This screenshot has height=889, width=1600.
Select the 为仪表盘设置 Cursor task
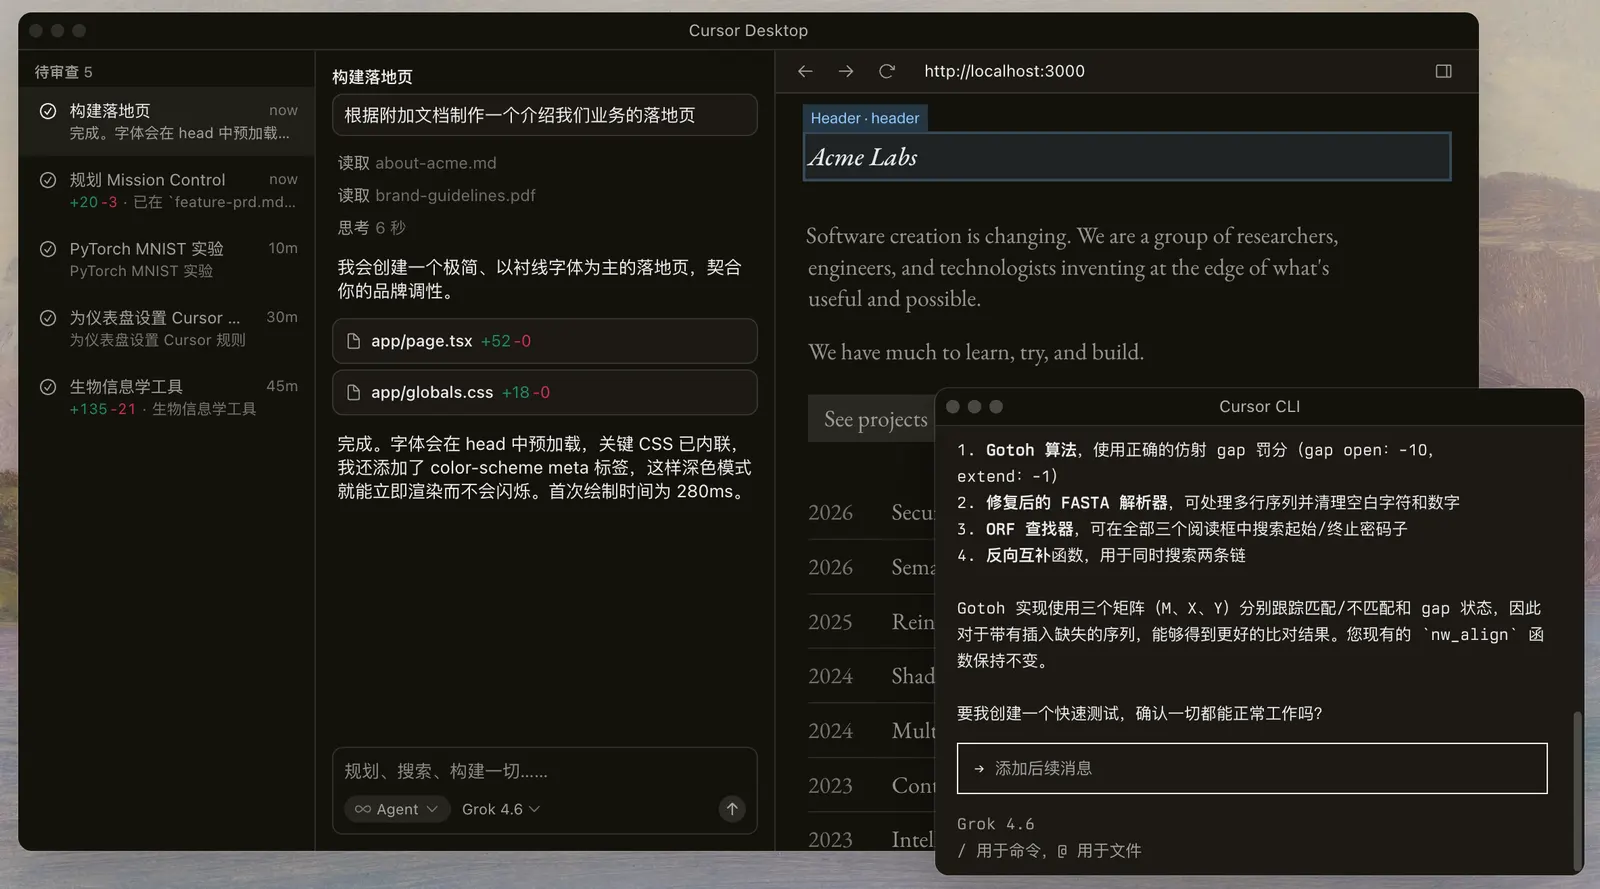(167, 328)
